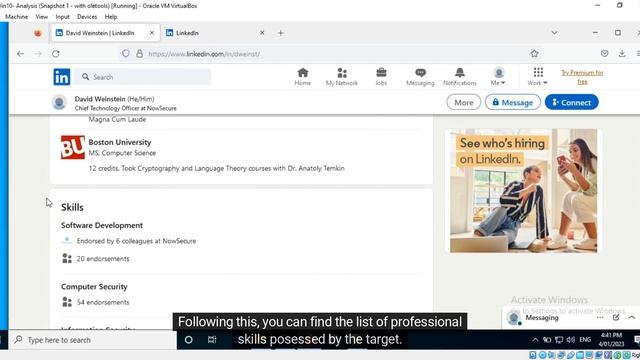Bookmark this page with star icon
The image size is (640, 360).
coord(534,53)
